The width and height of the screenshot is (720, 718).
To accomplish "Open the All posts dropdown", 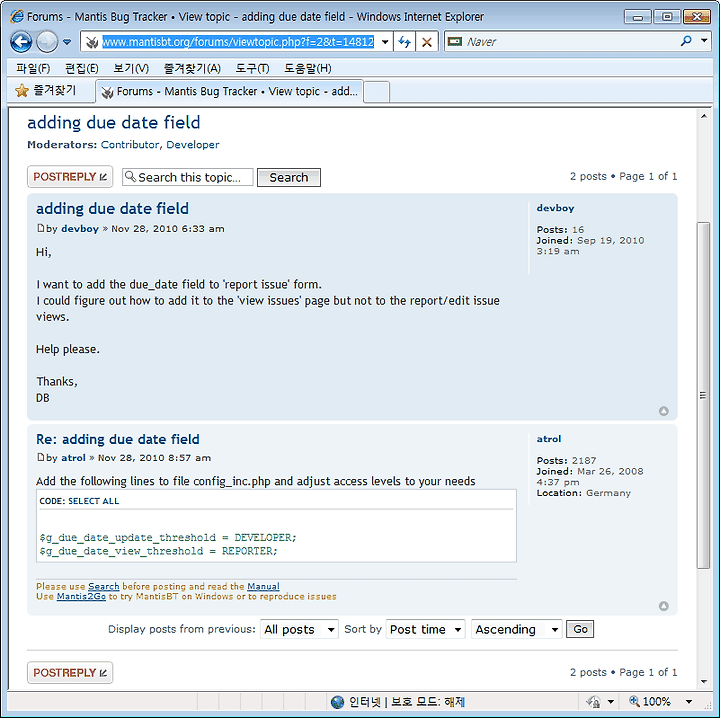I will click(299, 629).
